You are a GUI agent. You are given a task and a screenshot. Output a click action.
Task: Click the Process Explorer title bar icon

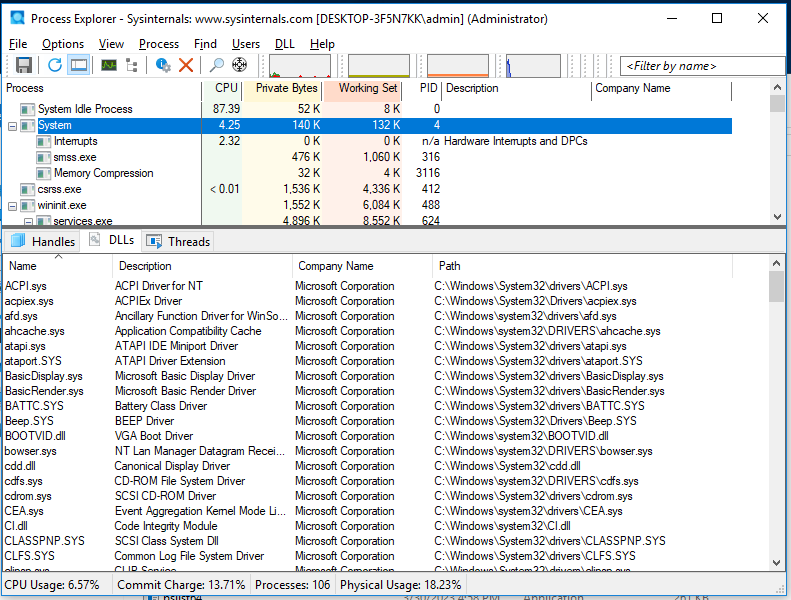18,18
